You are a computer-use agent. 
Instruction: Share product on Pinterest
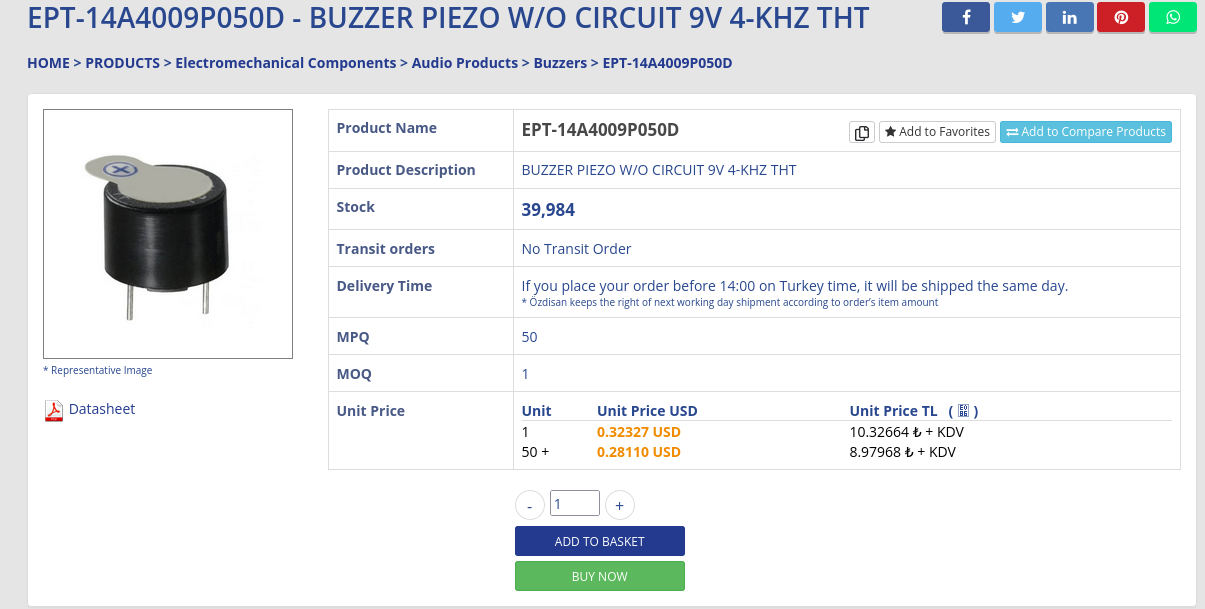point(1121,17)
